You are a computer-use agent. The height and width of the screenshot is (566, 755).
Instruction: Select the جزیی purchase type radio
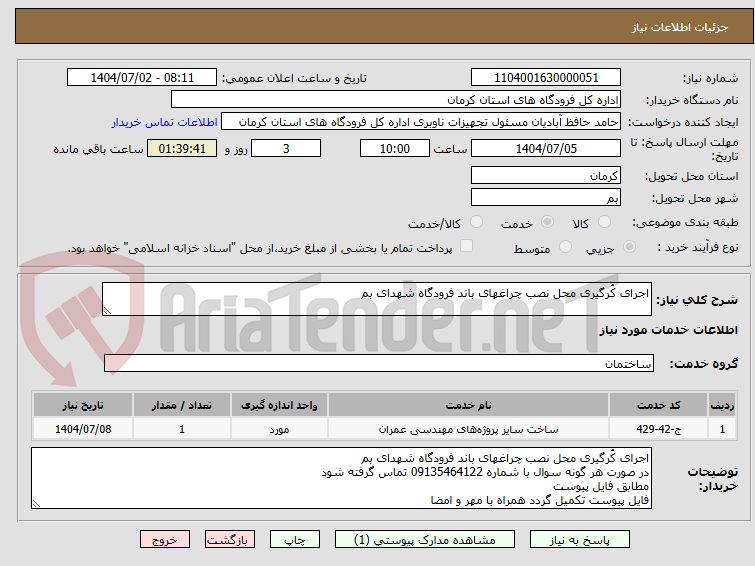629,247
